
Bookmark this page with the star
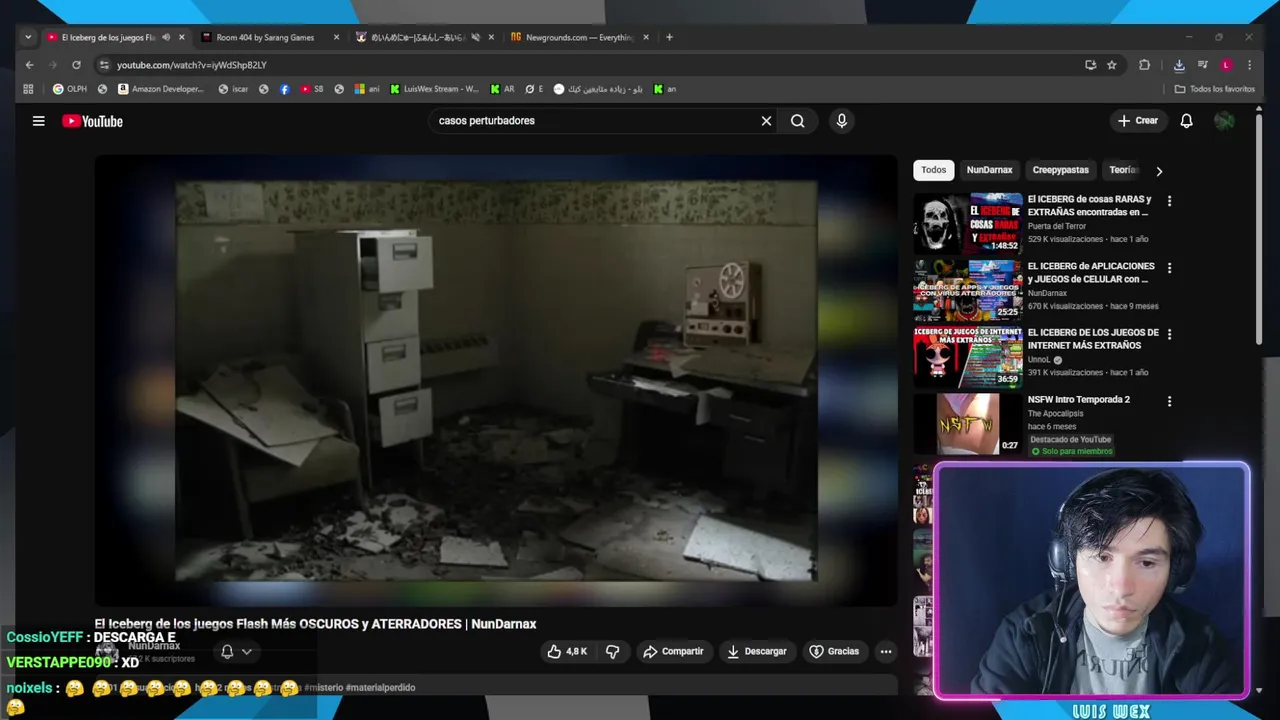click(1111, 65)
